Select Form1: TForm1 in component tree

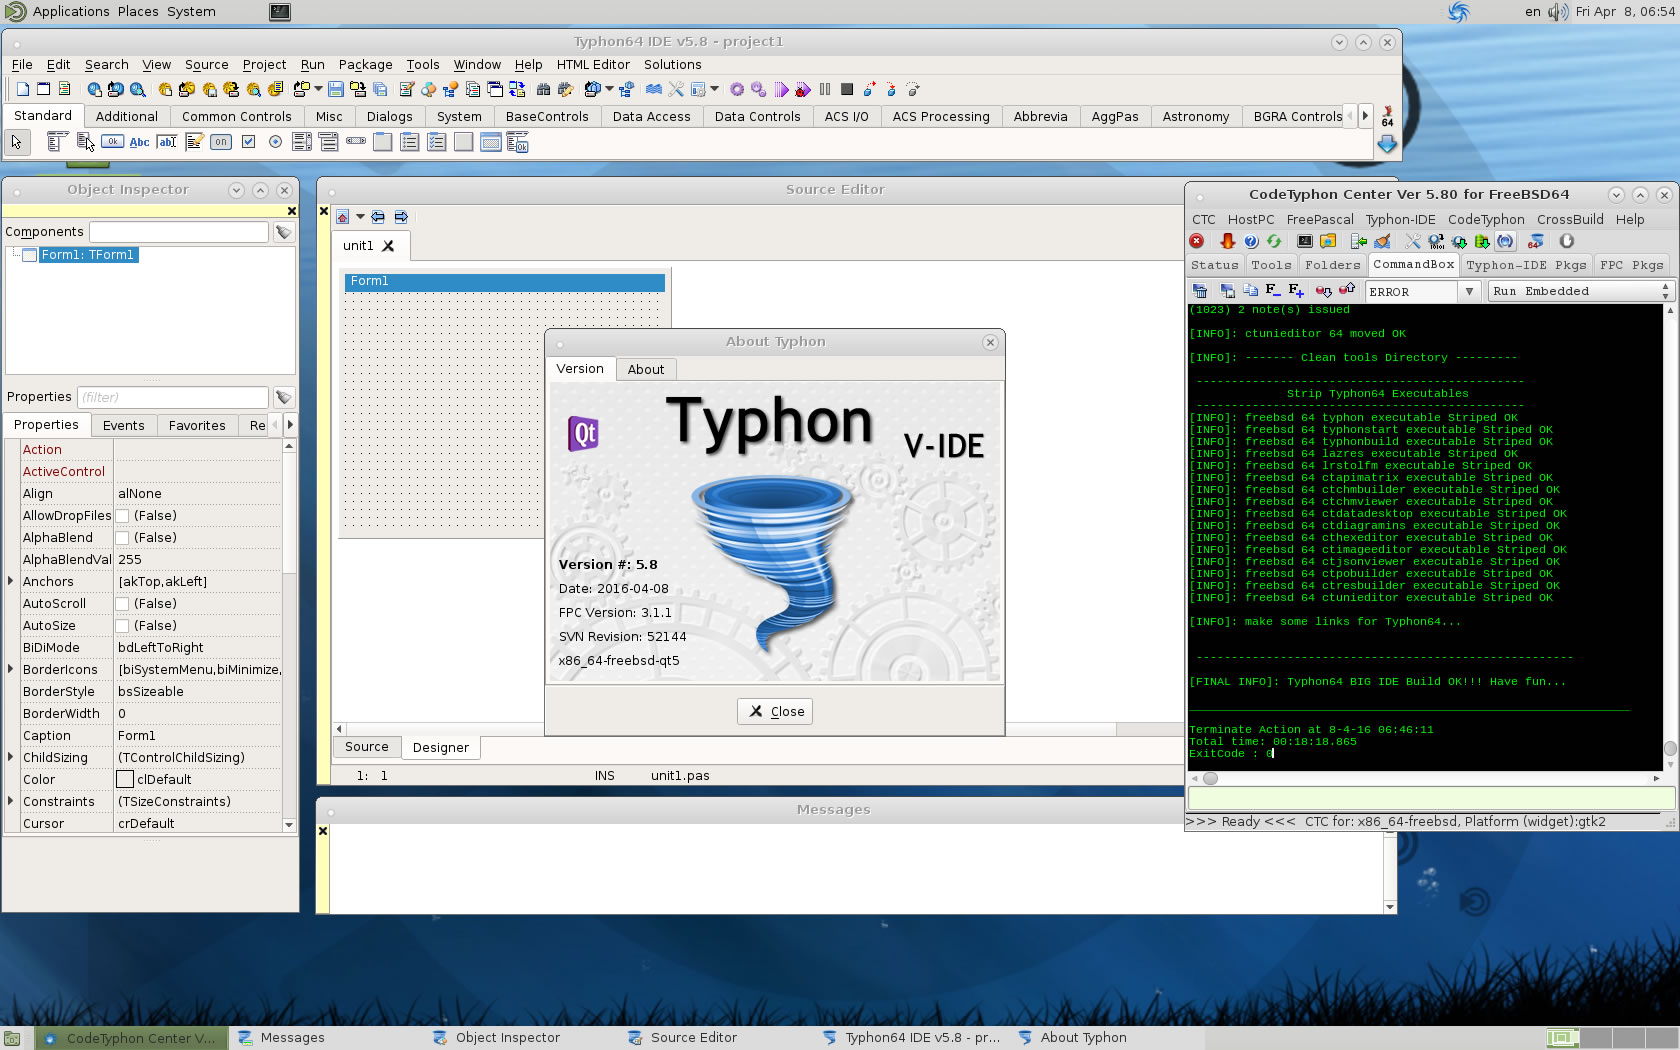[88, 255]
